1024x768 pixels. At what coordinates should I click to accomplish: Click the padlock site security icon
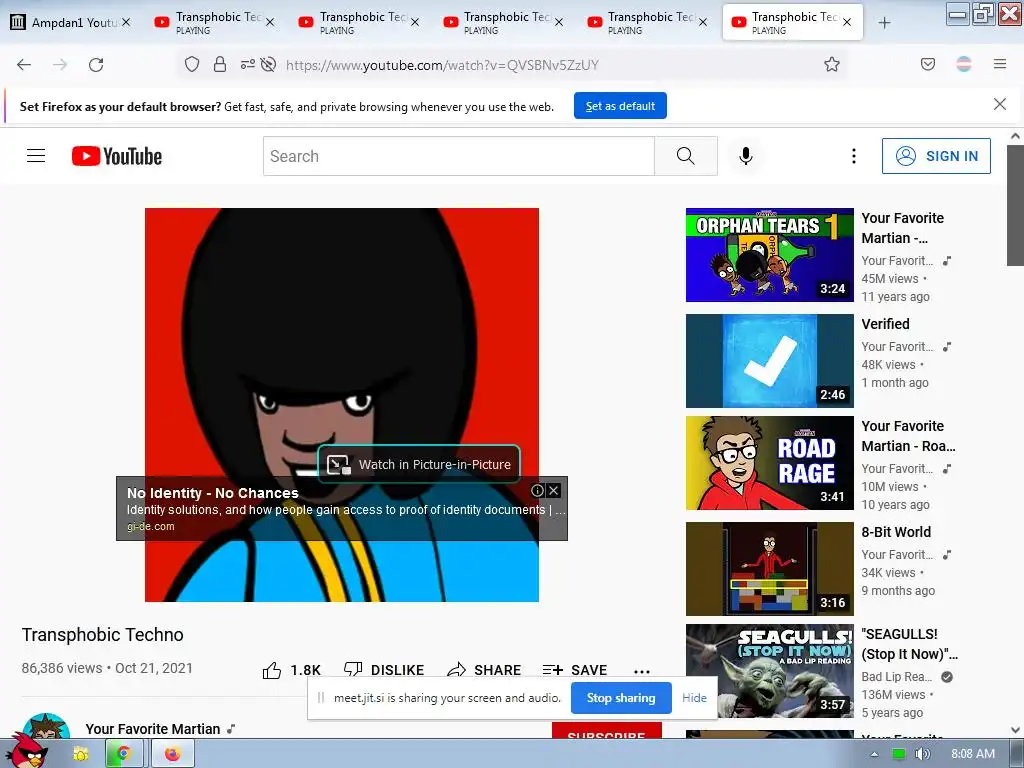pos(220,64)
